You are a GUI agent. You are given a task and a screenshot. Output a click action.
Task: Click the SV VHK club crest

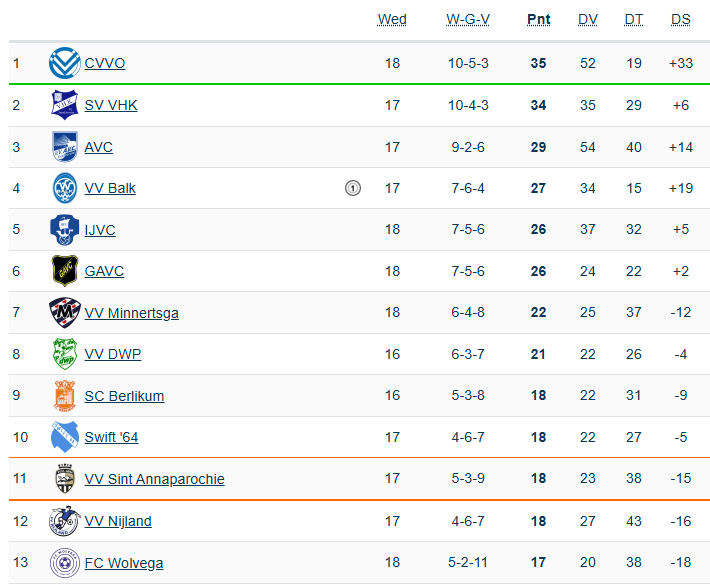(65, 105)
